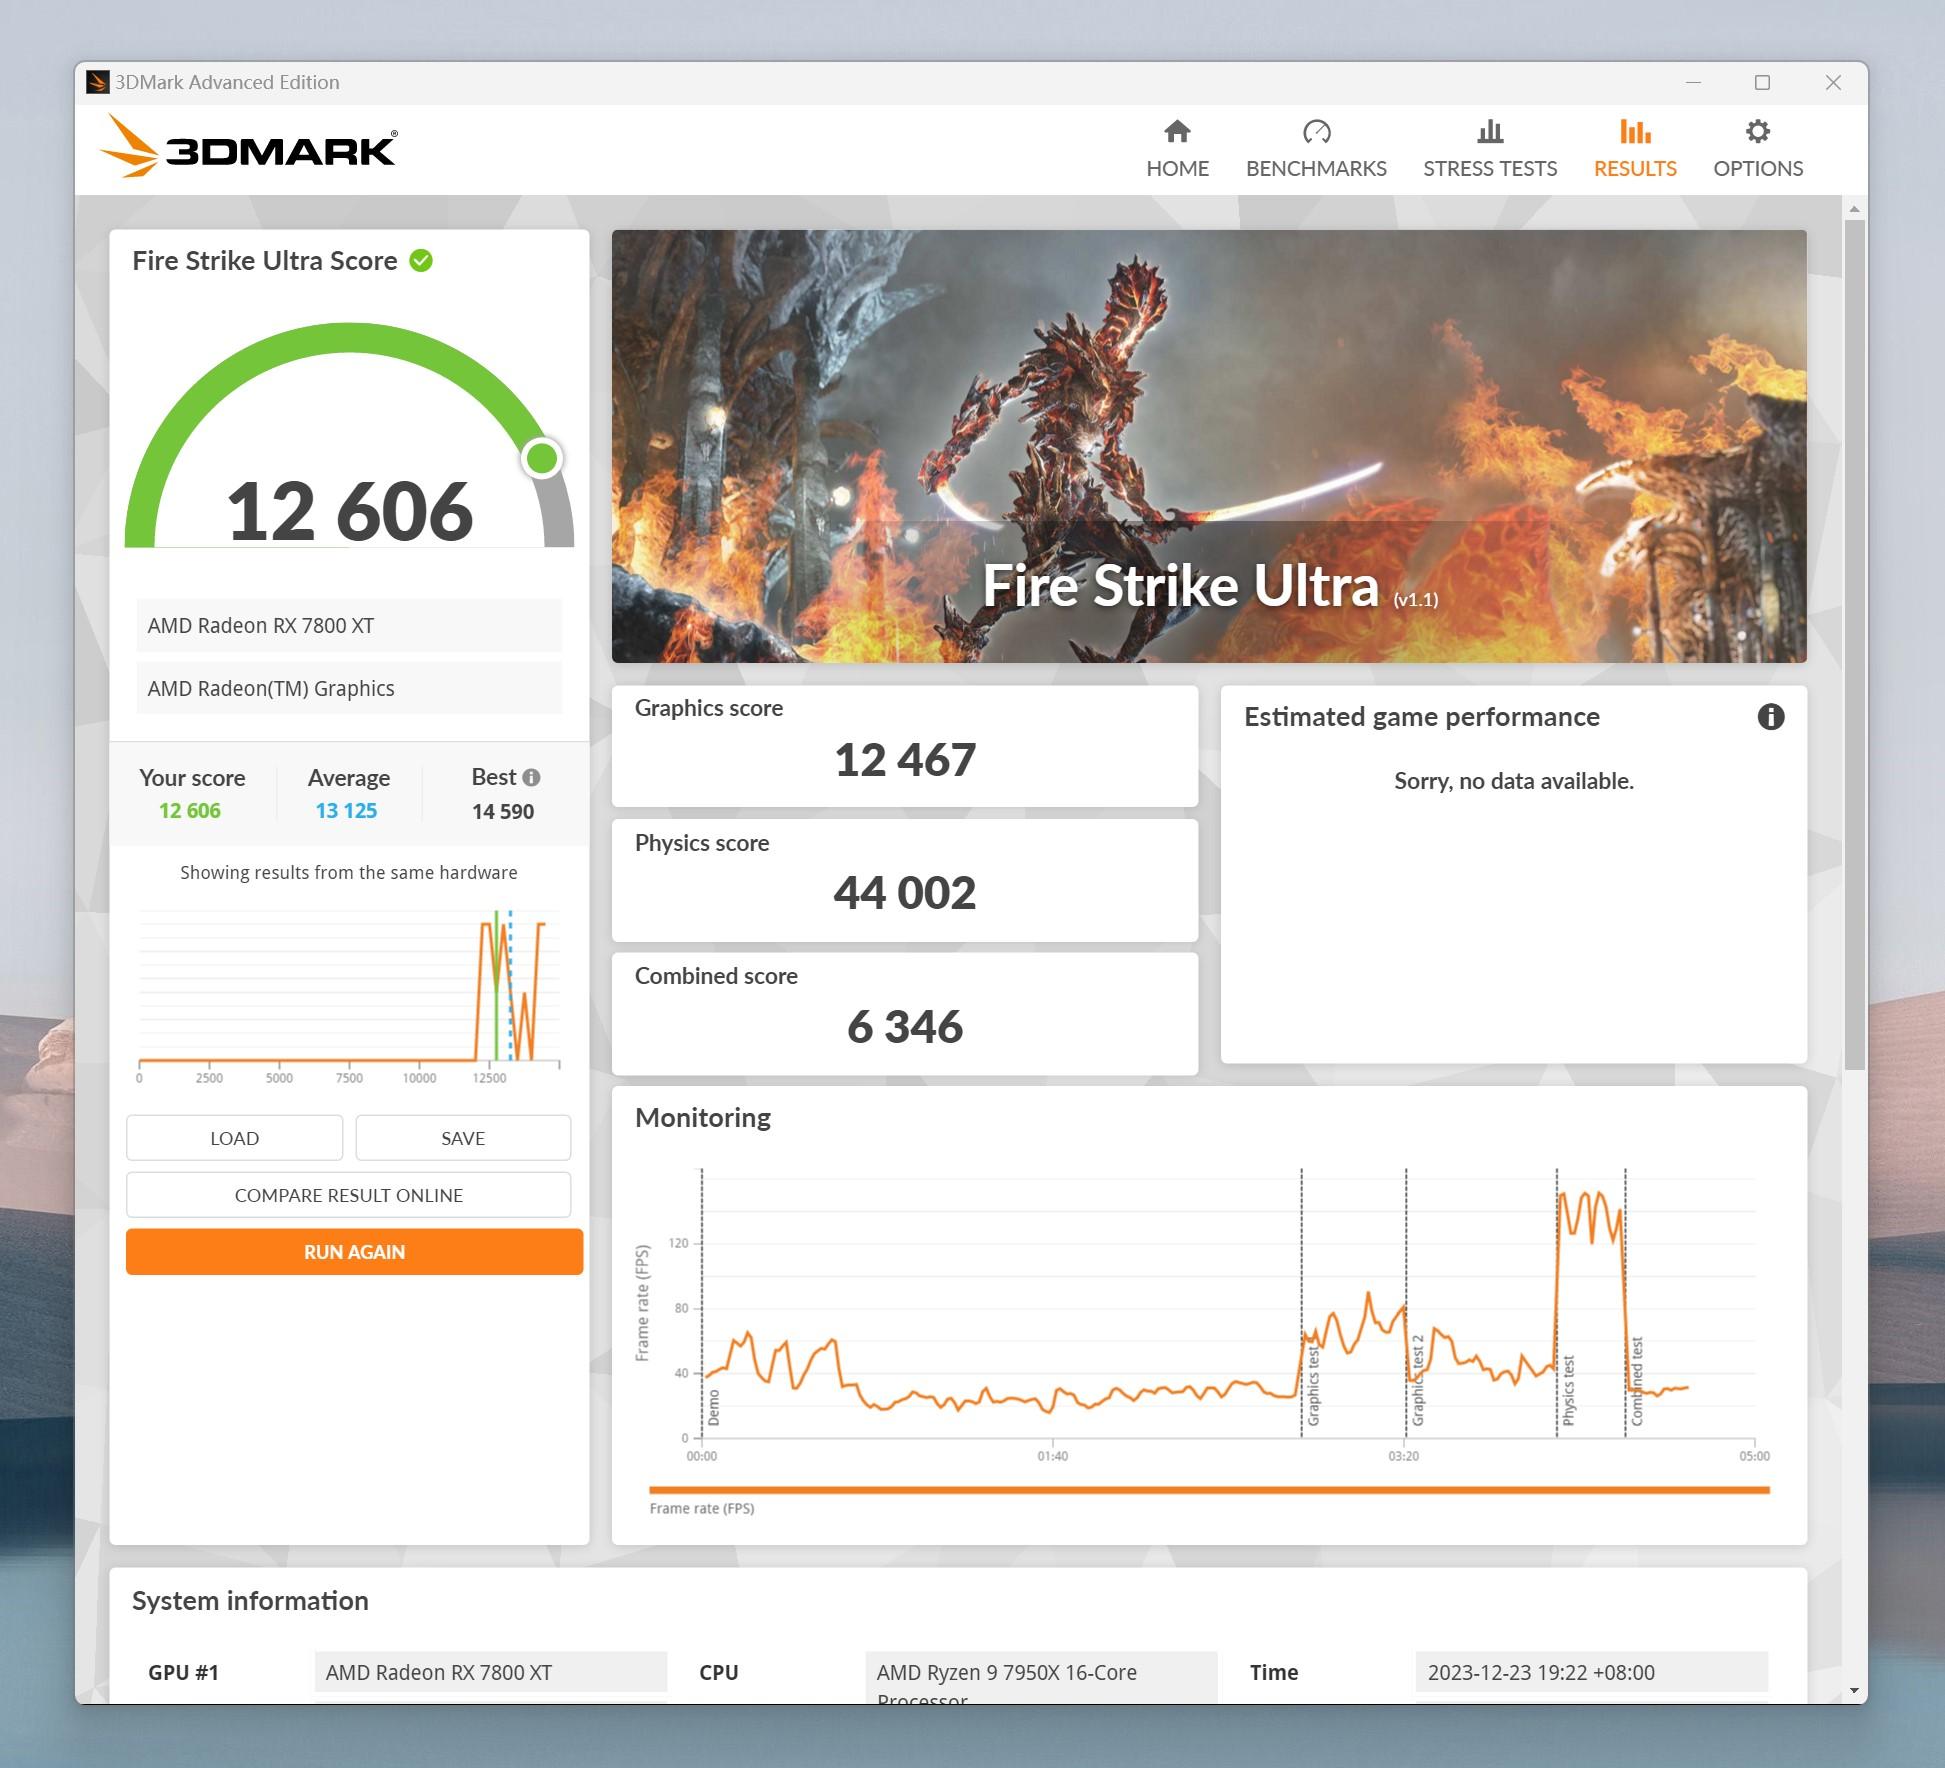Click the scrollbar up arrow

(1854, 209)
